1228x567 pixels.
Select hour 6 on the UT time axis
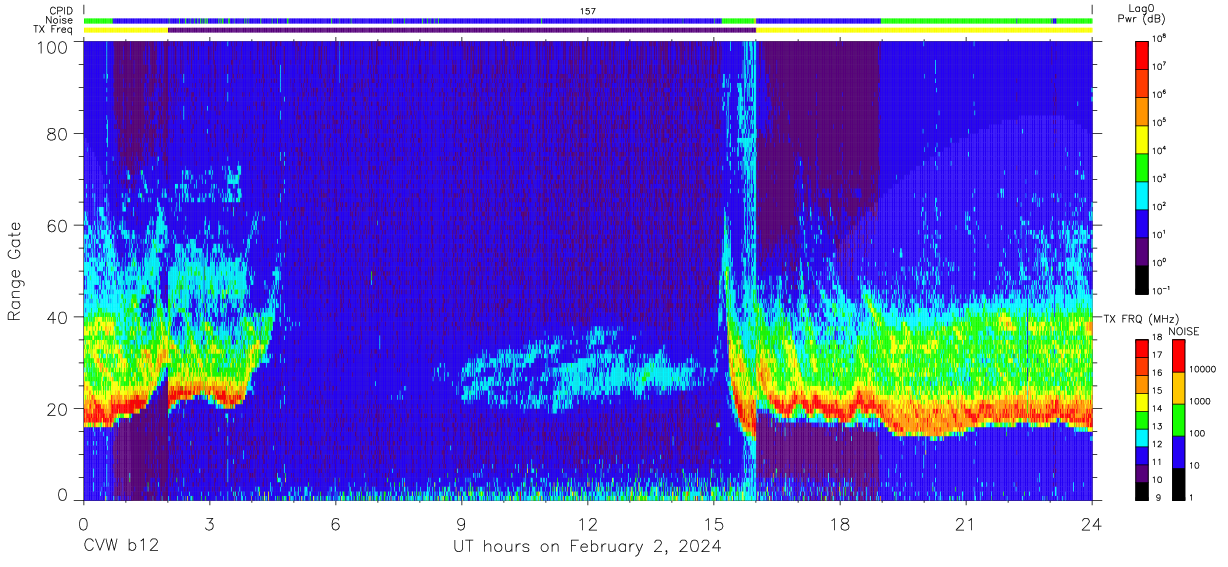click(x=336, y=523)
